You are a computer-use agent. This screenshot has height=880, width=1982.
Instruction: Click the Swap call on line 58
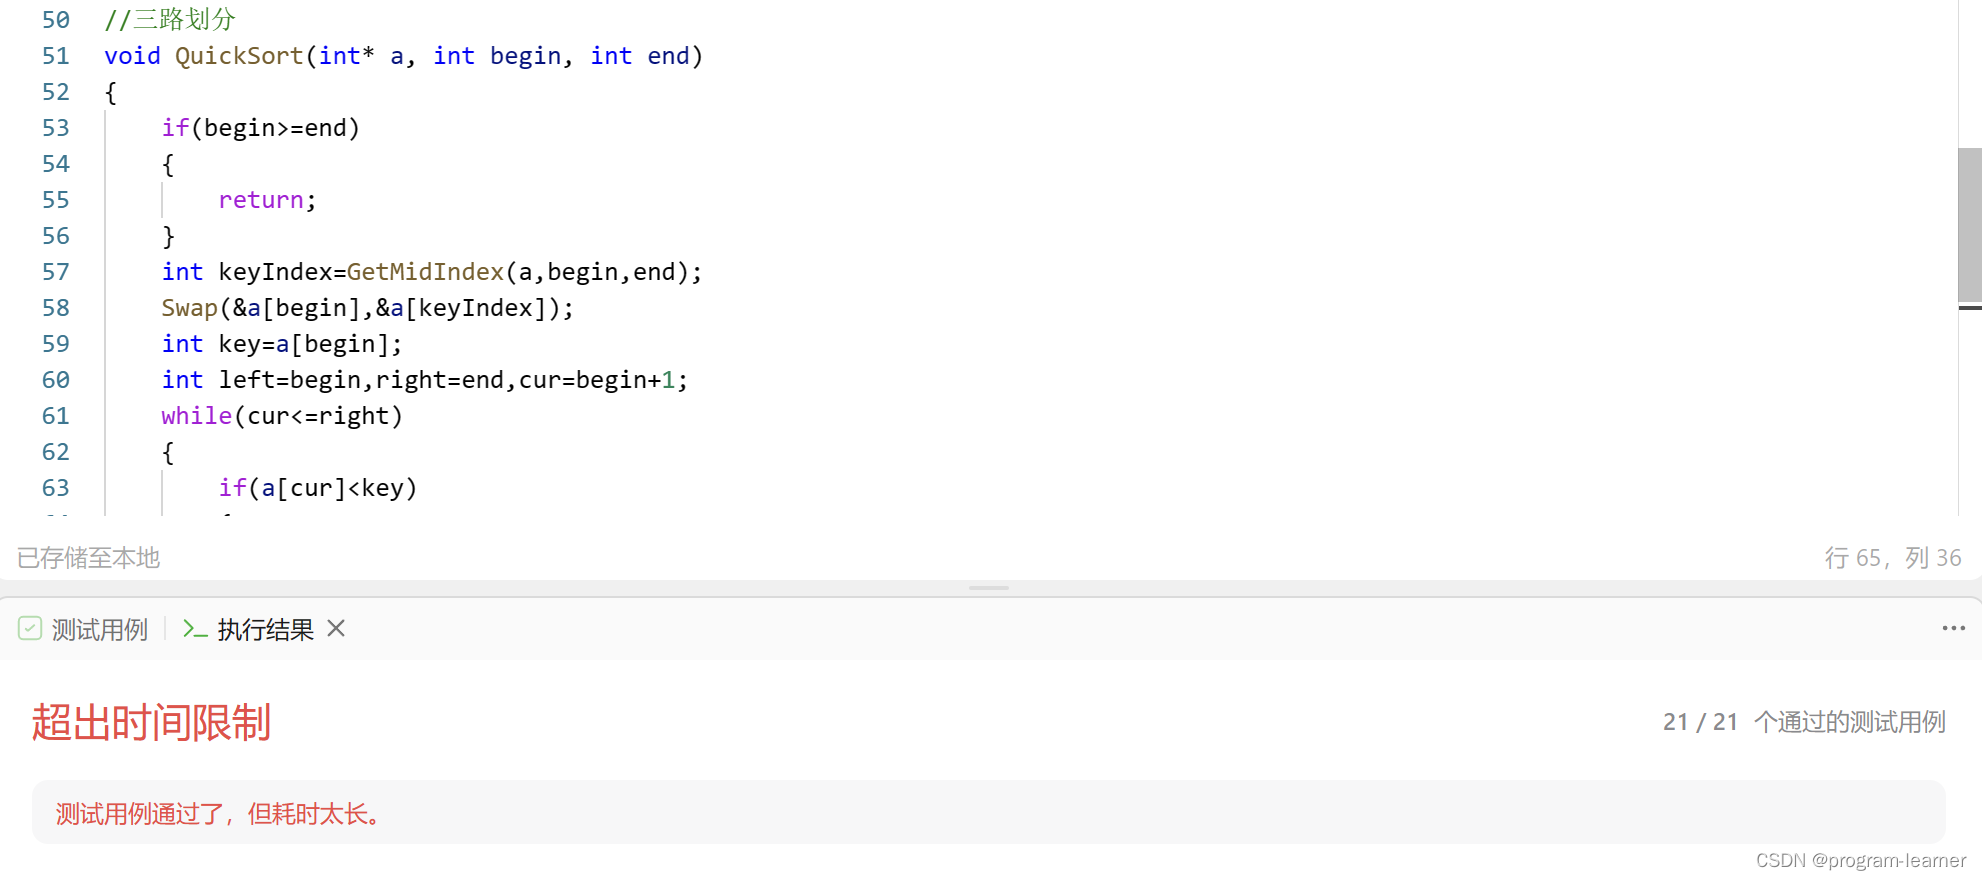tap(368, 308)
